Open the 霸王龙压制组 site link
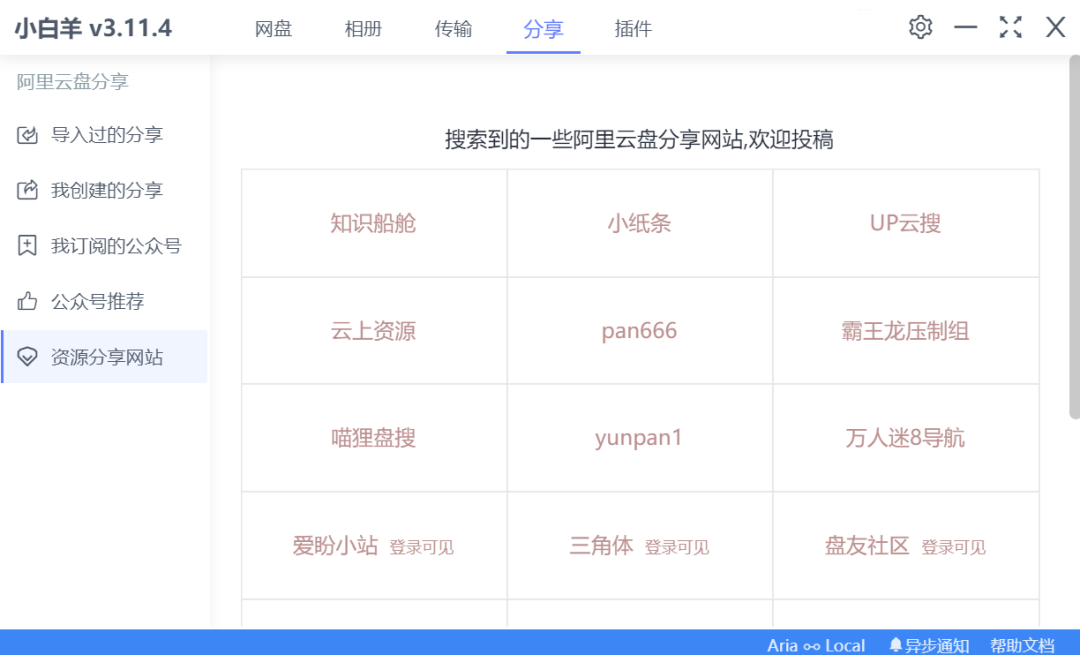 click(x=905, y=331)
